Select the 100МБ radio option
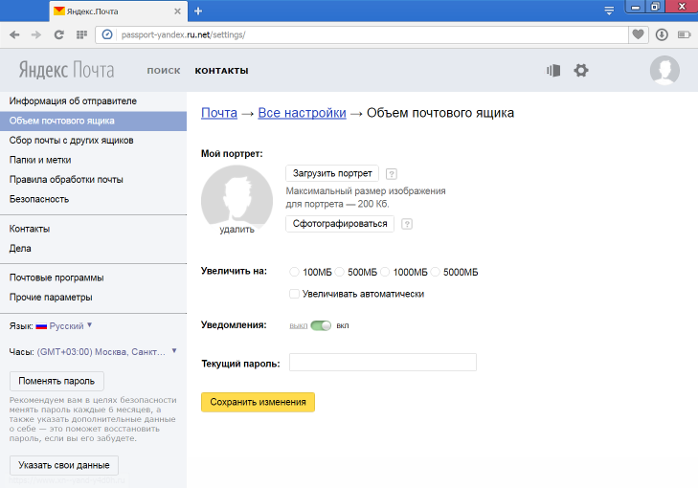Image resolution: width=698 pixels, height=488 pixels. pos(294,272)
